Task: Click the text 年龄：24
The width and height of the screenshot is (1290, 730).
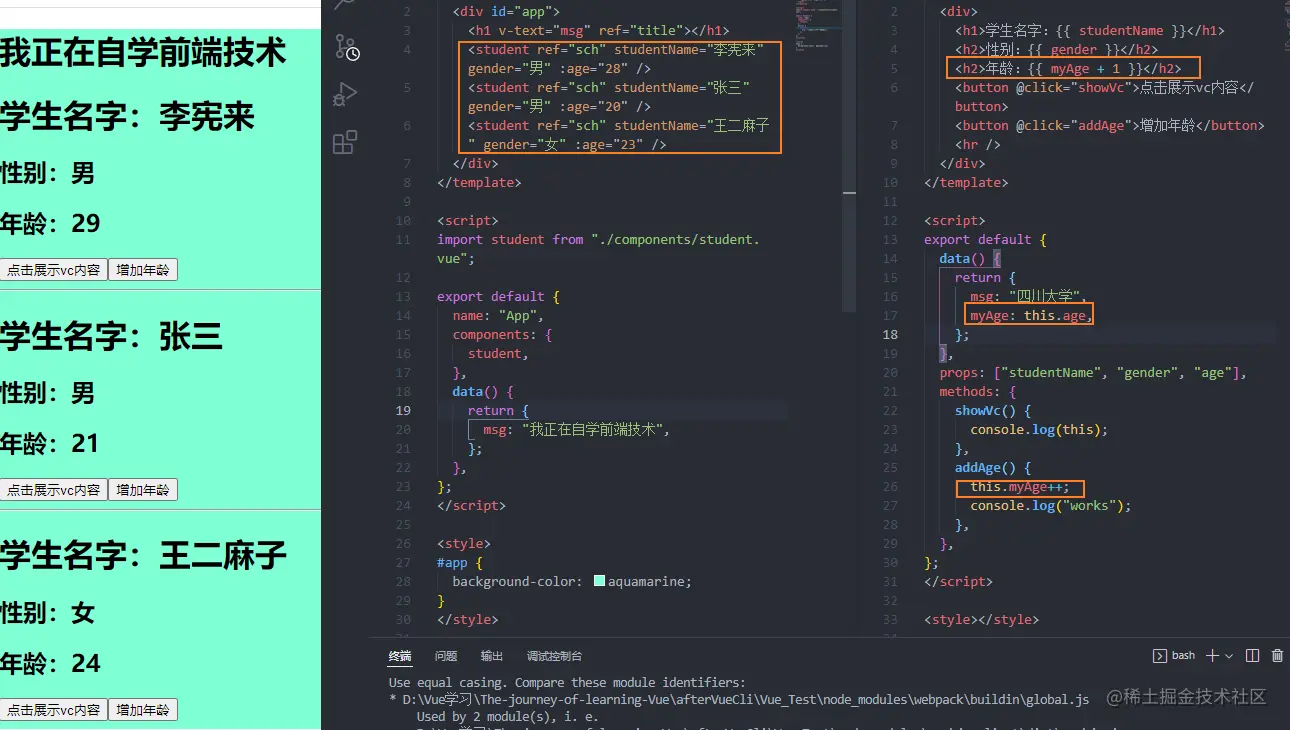Action: (50, 663)
